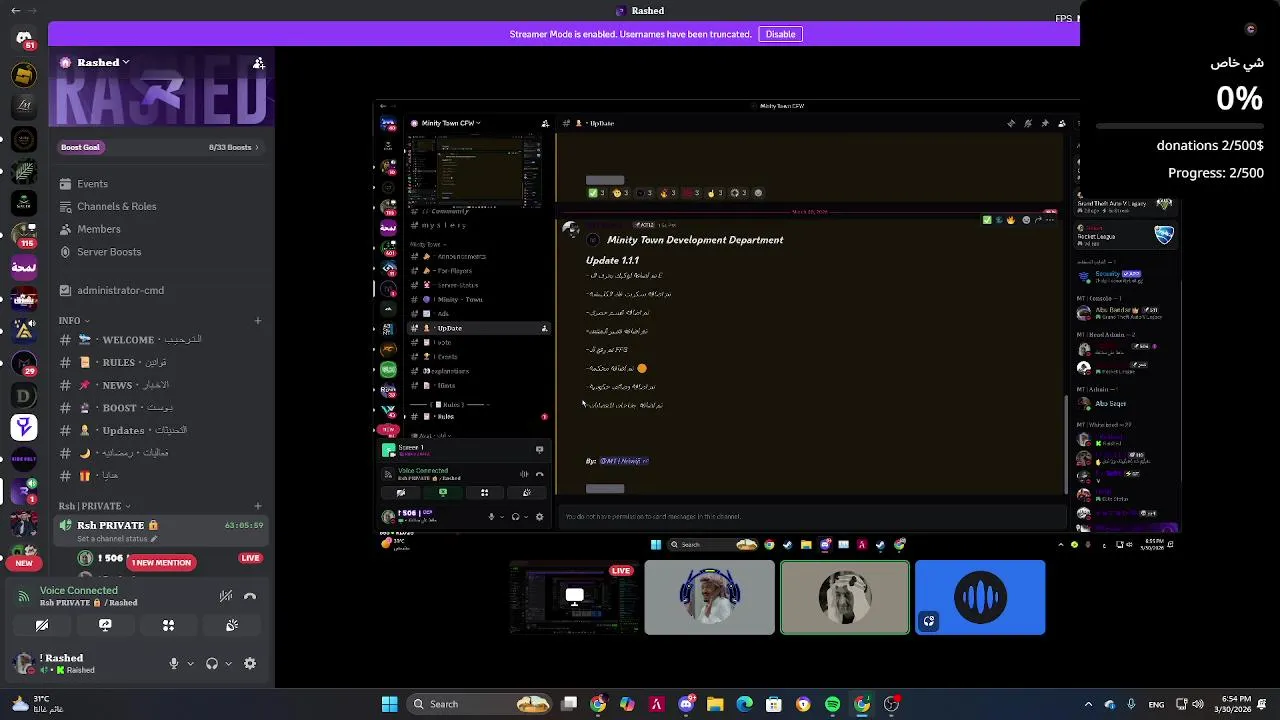Add a channel to INFO category

click(258, 321)
